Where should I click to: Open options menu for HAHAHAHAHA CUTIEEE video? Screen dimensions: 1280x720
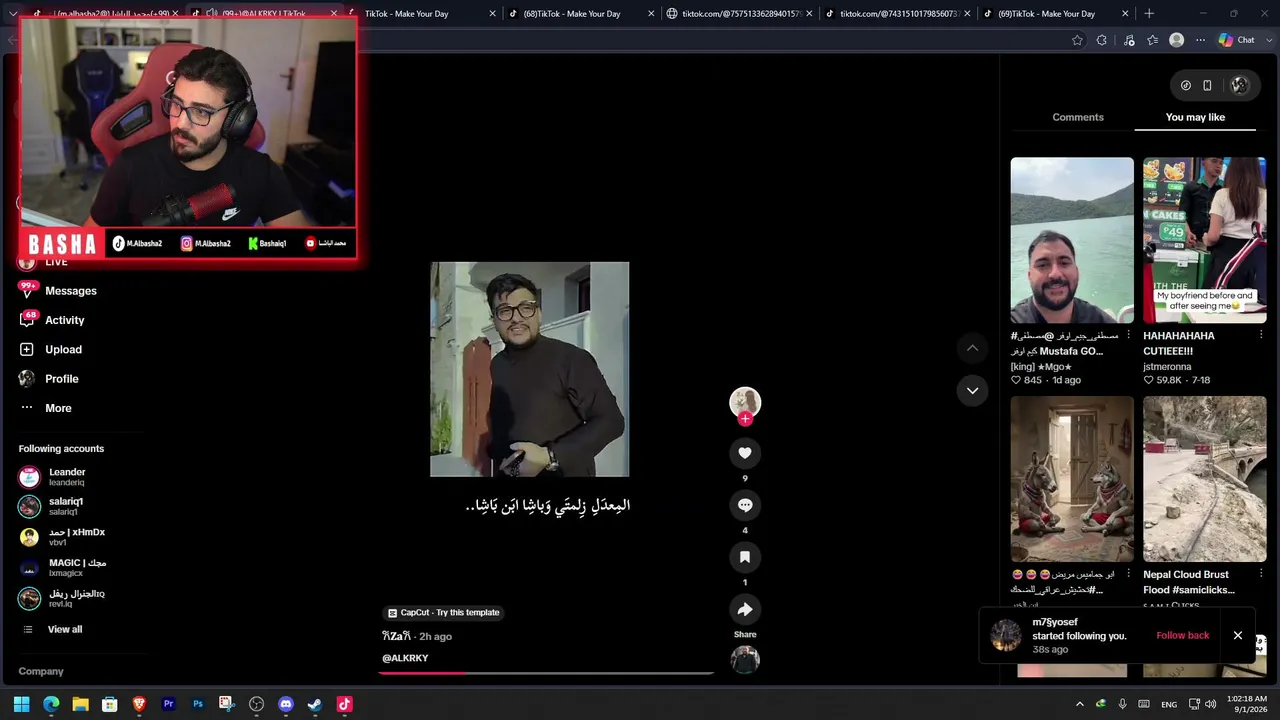click(x=1261, y=336)
